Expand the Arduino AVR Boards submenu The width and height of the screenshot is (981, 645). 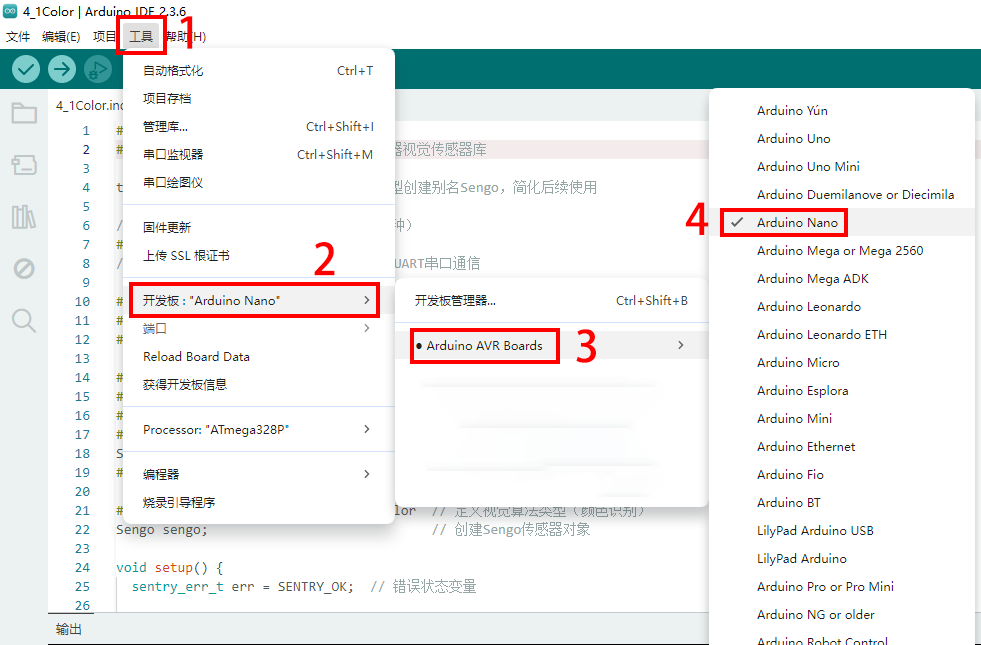551,345
